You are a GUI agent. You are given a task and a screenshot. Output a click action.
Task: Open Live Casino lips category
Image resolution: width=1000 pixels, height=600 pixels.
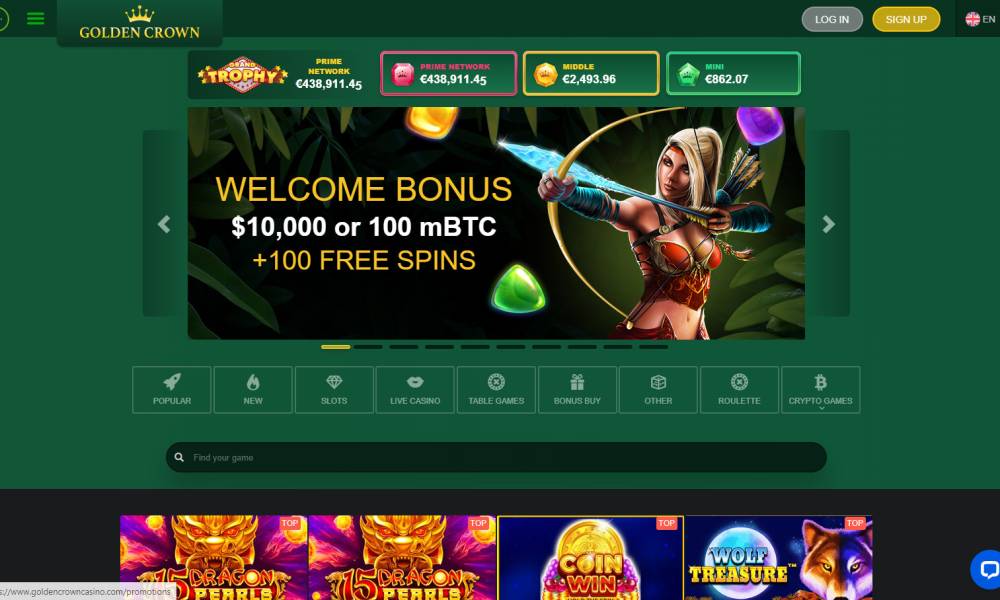point(415,390)
